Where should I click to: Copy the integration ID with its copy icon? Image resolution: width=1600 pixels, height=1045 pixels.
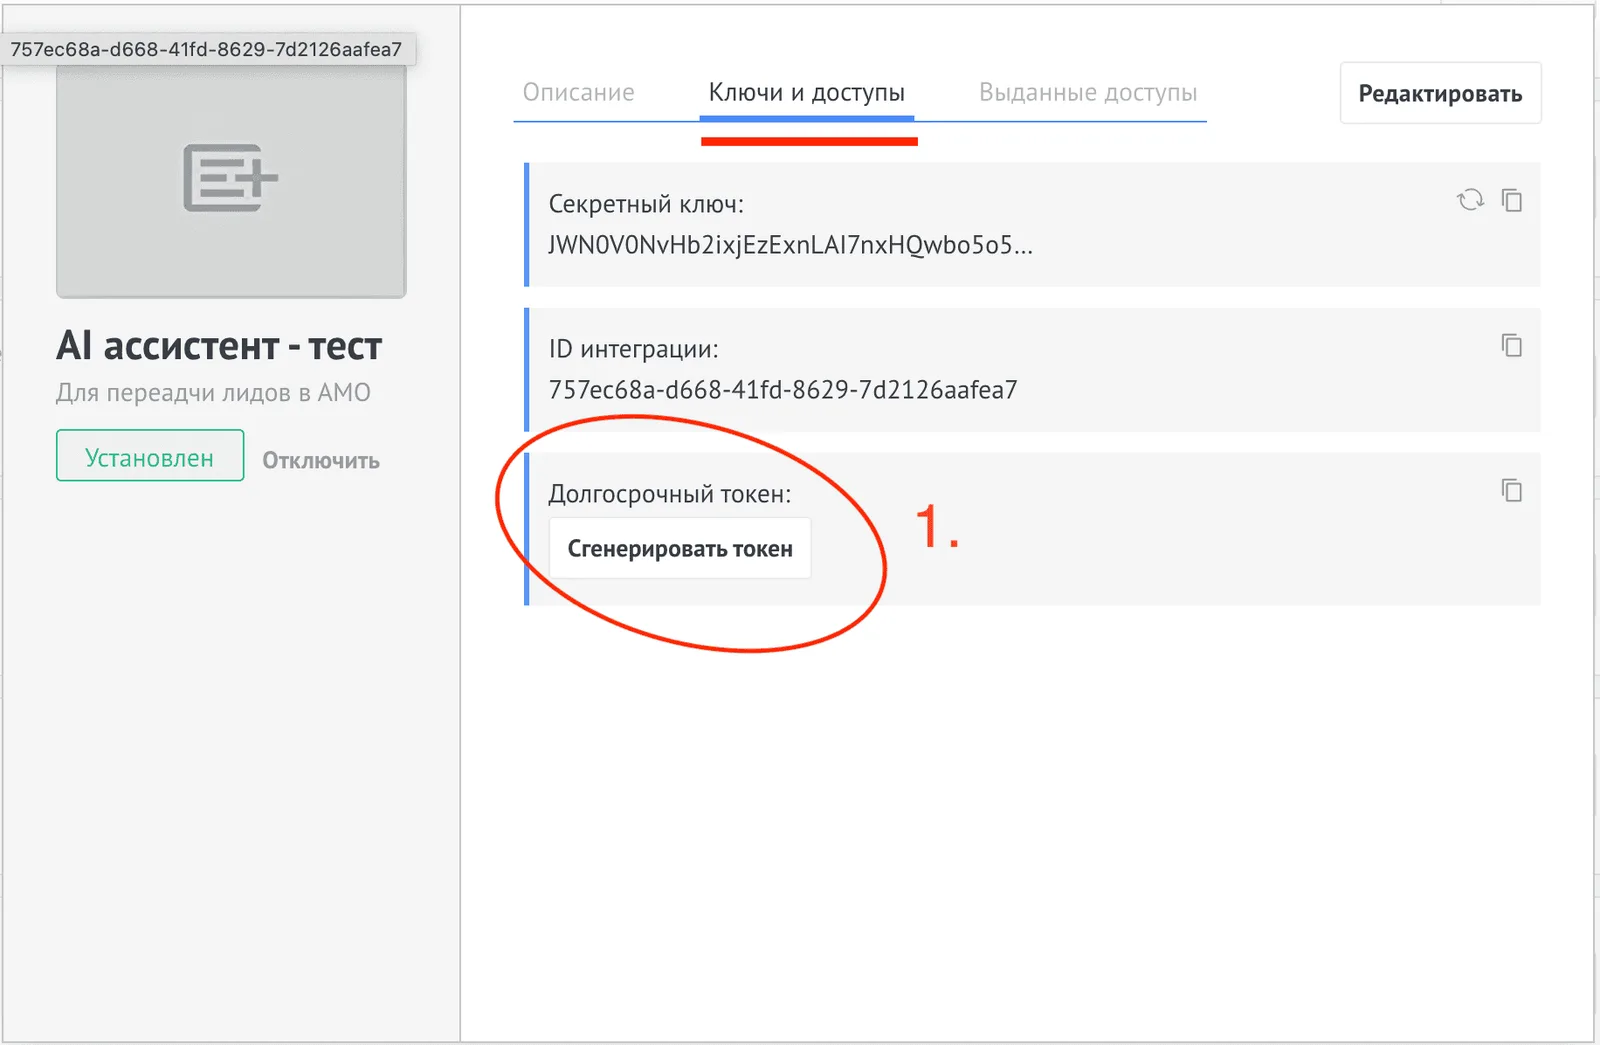(1512, 345)
